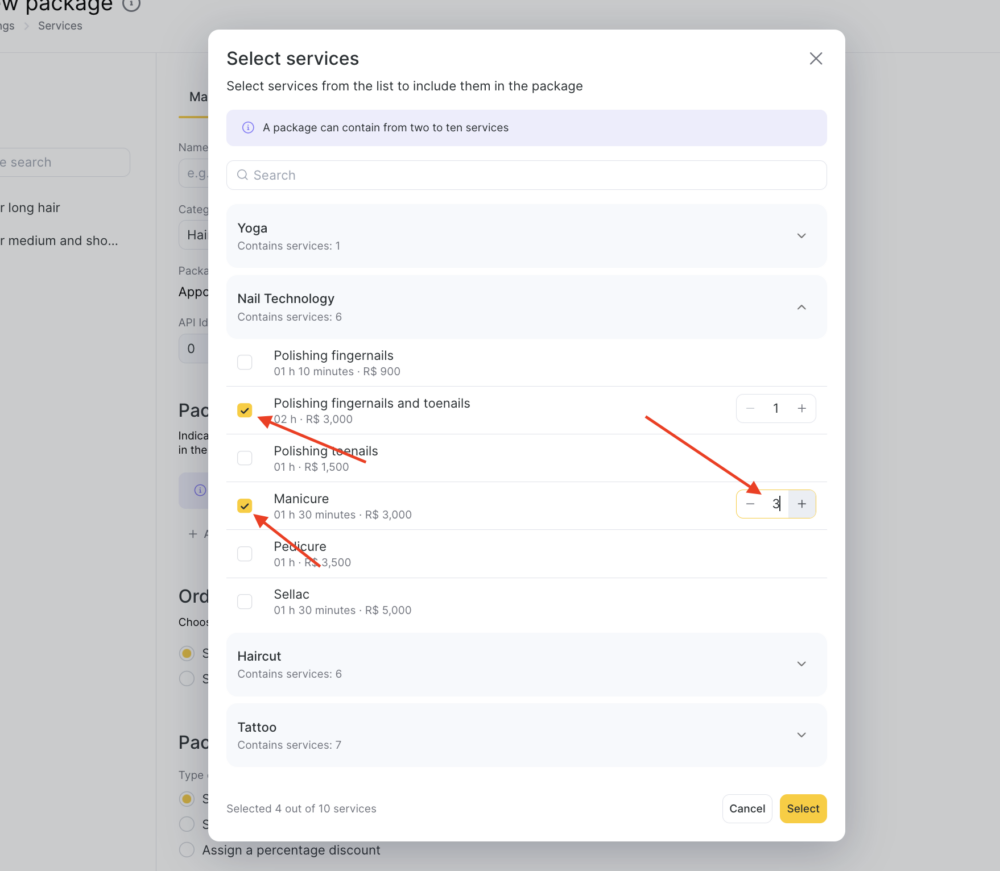1000x871 pixels.
Task: Decrease Polishing fingernails and toenails quantity
Action: [751, 408]
